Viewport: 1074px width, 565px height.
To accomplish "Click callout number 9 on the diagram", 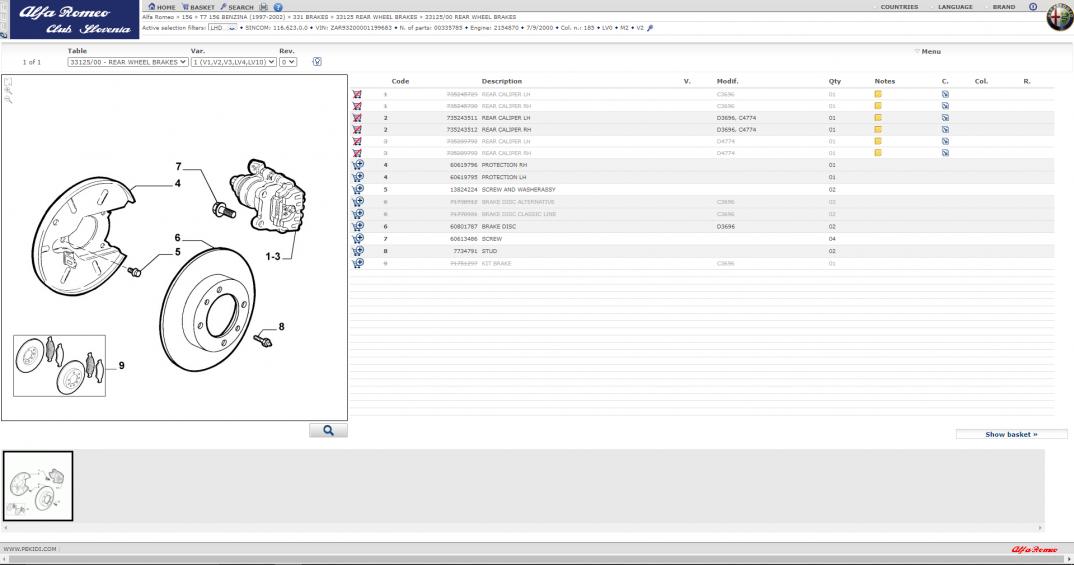I will pyautogui.click(x=122, y=366).
